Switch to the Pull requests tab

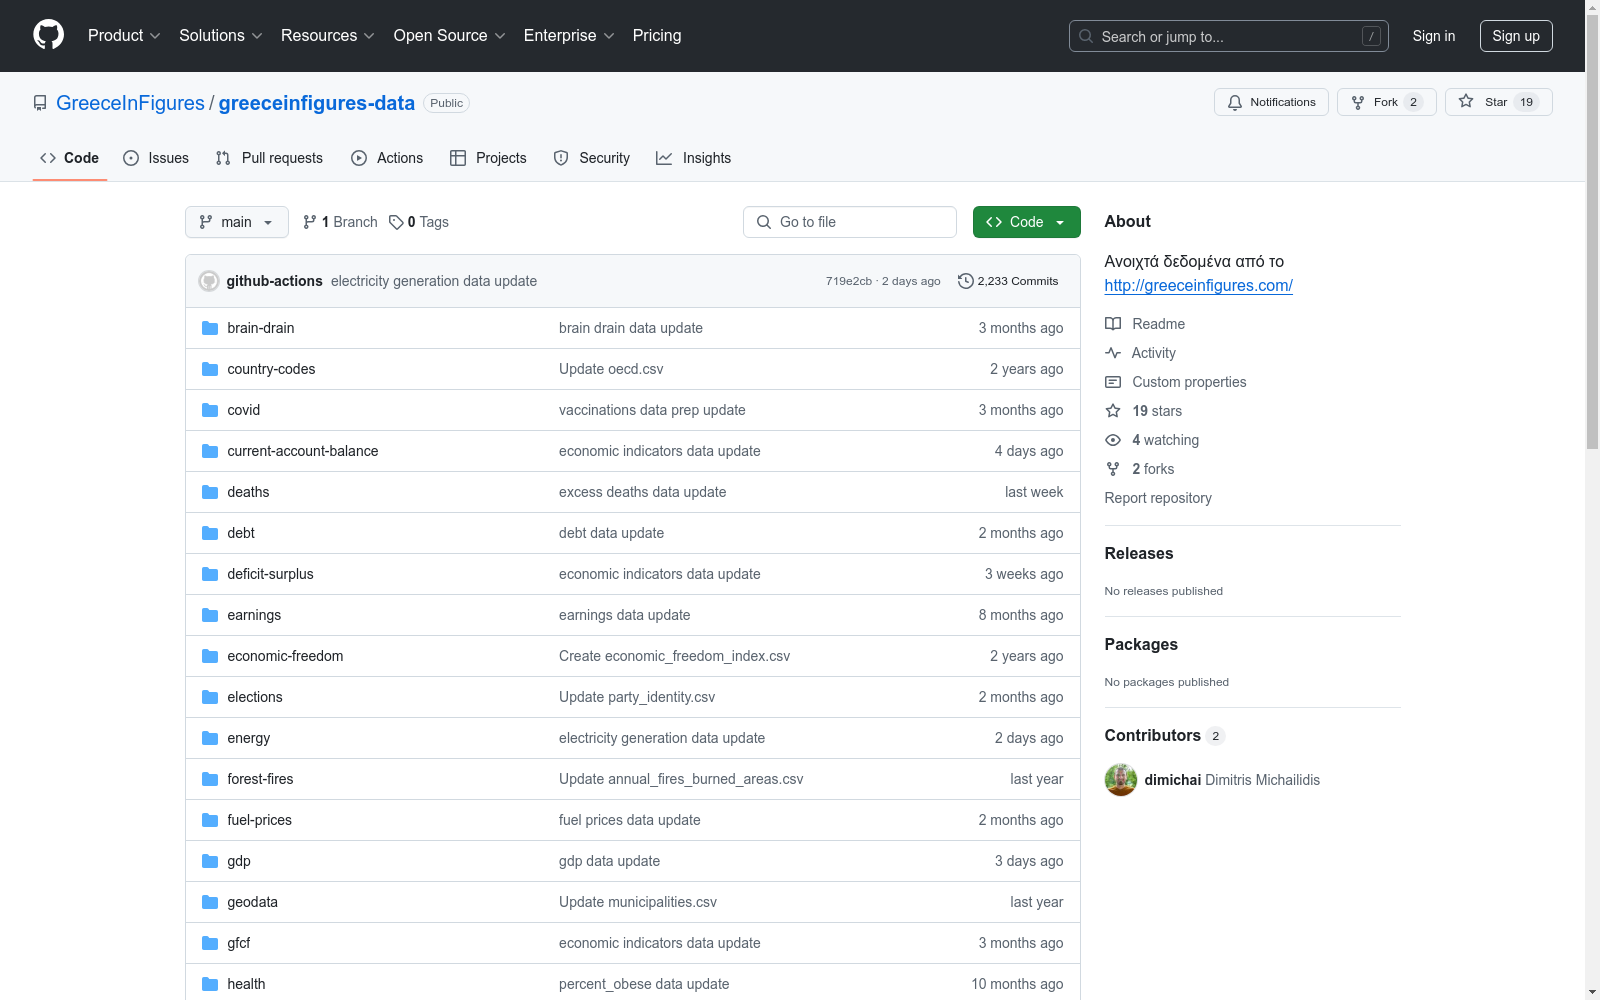(x=269, y=158)
